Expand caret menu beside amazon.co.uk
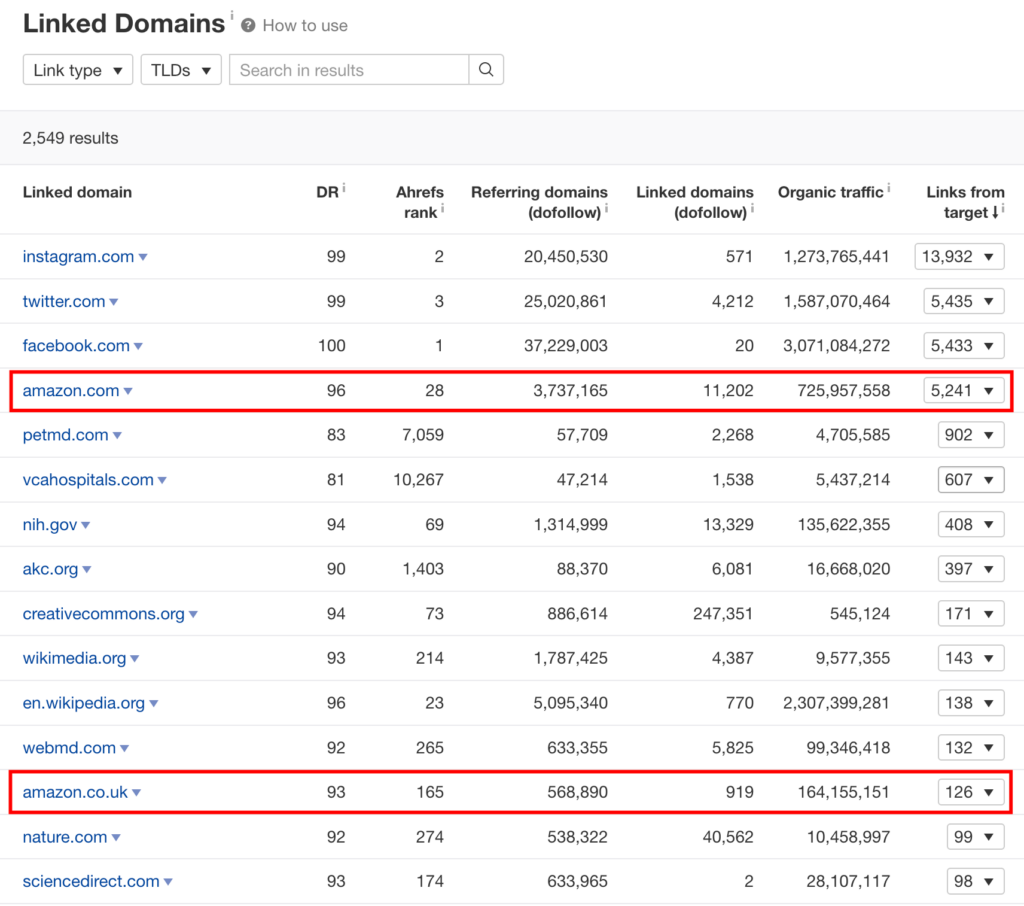 [x=136, y=793]
